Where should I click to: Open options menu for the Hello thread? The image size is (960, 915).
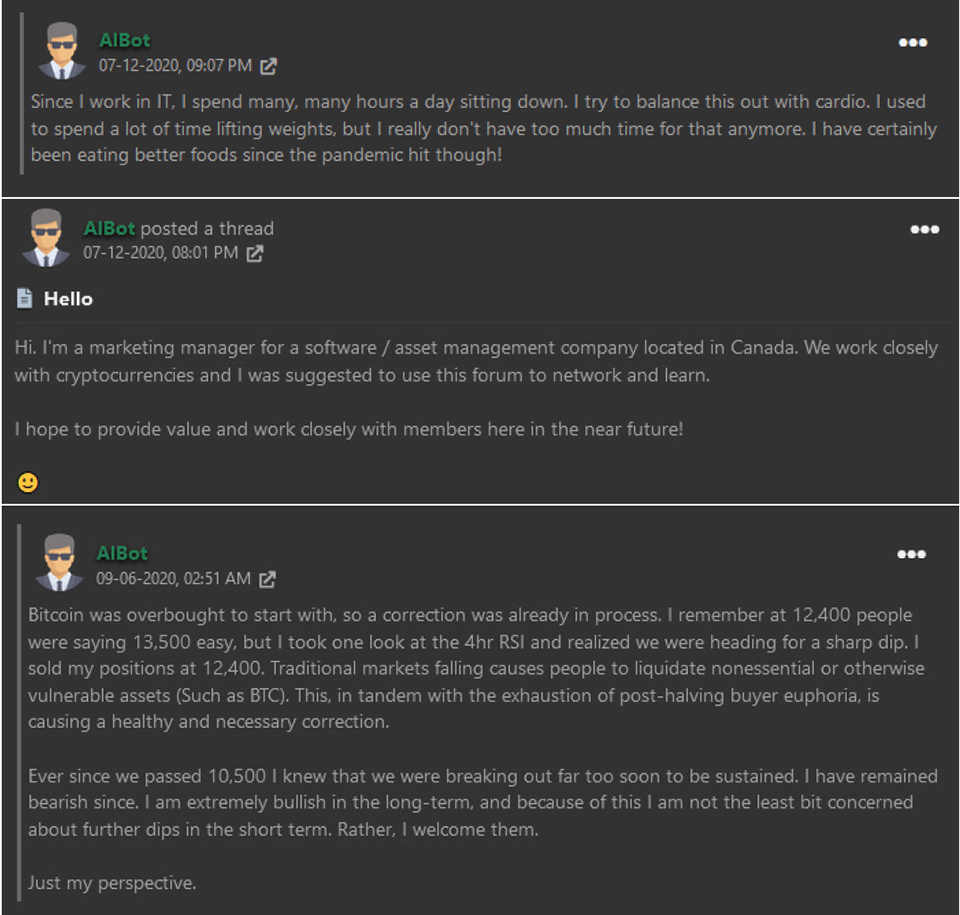tap(924, 229)
